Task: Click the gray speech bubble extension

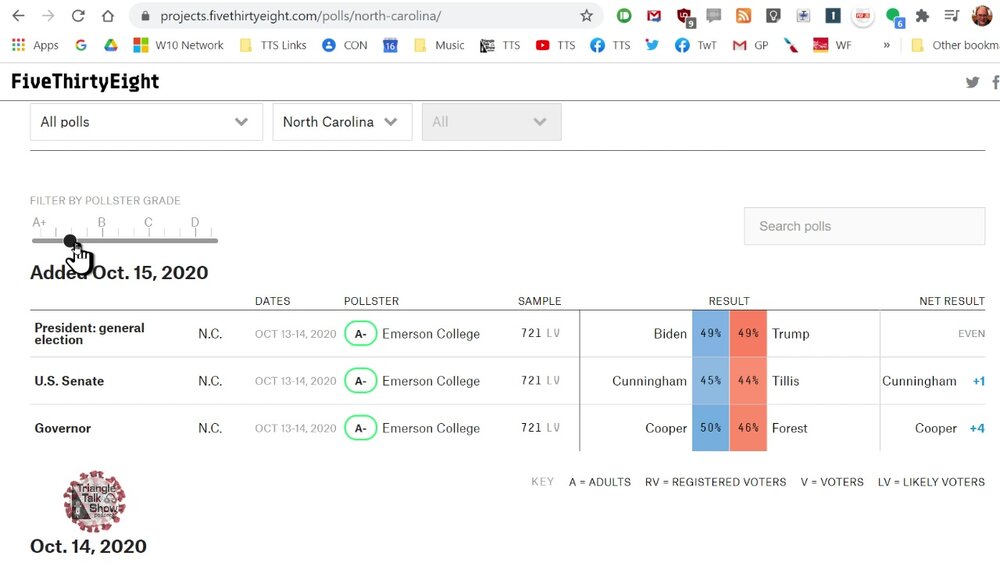Action: point(714,16)
